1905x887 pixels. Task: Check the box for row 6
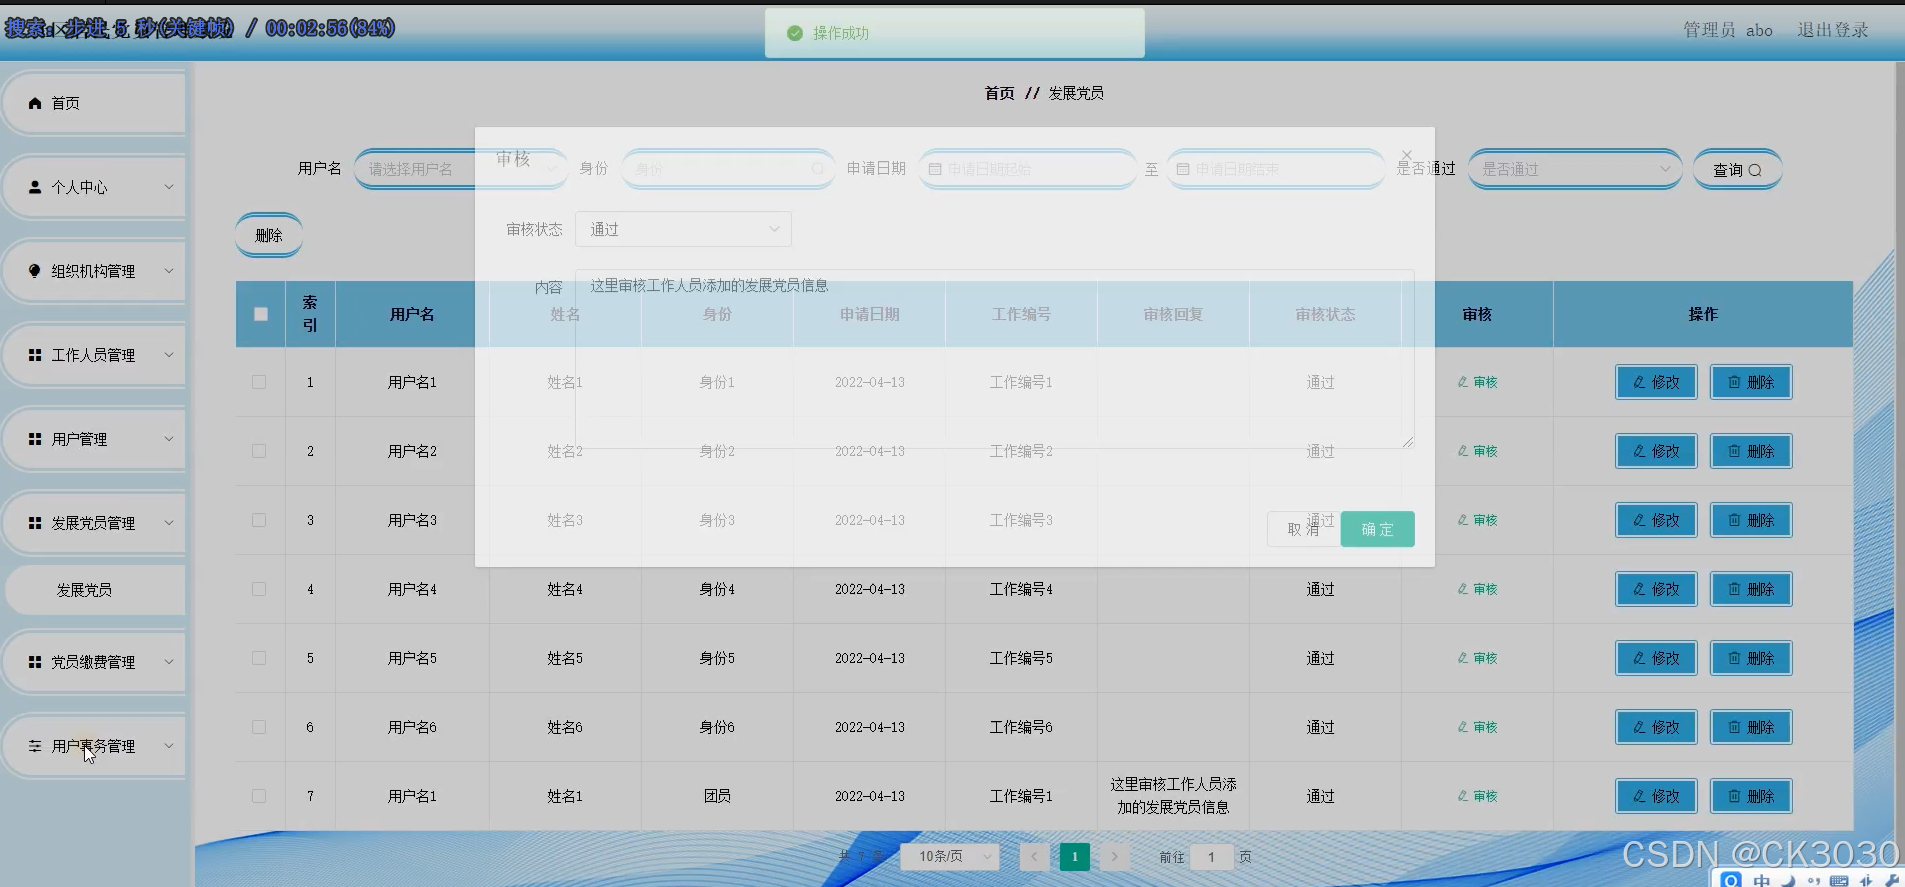pyautogui.click(x=259, y=727)
